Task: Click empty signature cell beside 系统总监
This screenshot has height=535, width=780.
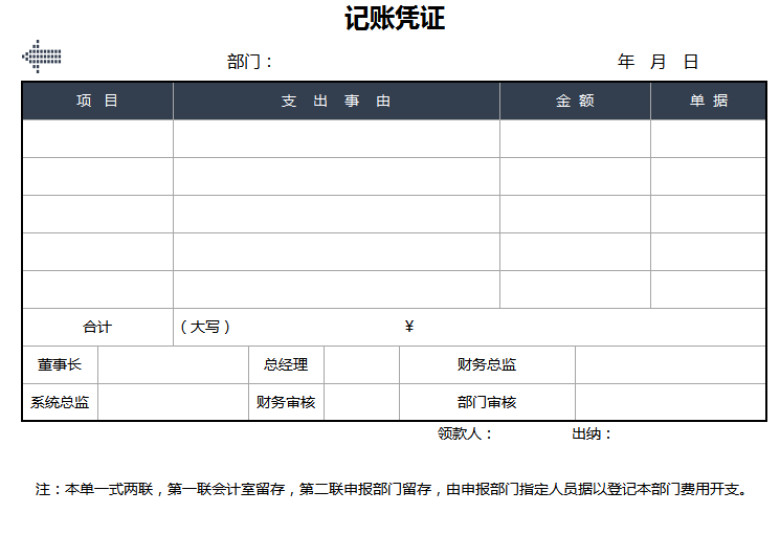Action: pos(173,402)
